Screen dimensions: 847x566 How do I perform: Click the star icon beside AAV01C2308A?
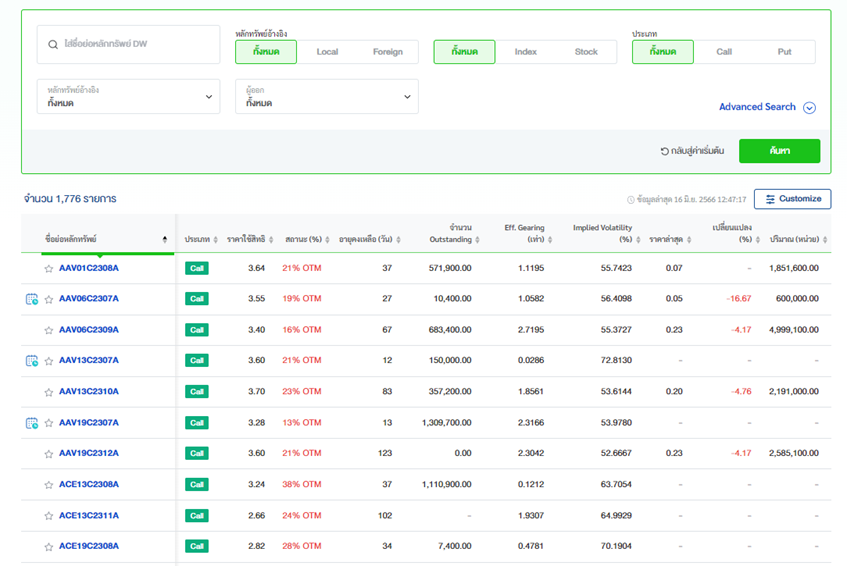48,268
